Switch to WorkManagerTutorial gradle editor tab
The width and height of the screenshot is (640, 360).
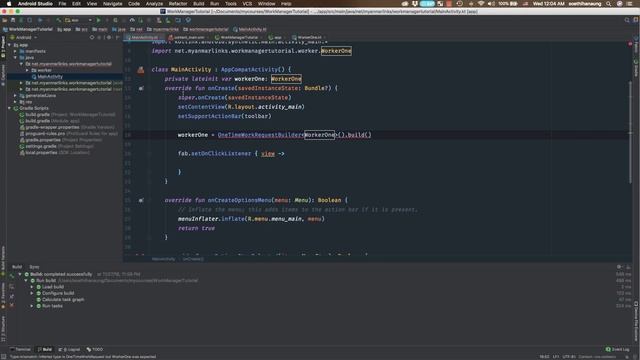tap(239, 38)
